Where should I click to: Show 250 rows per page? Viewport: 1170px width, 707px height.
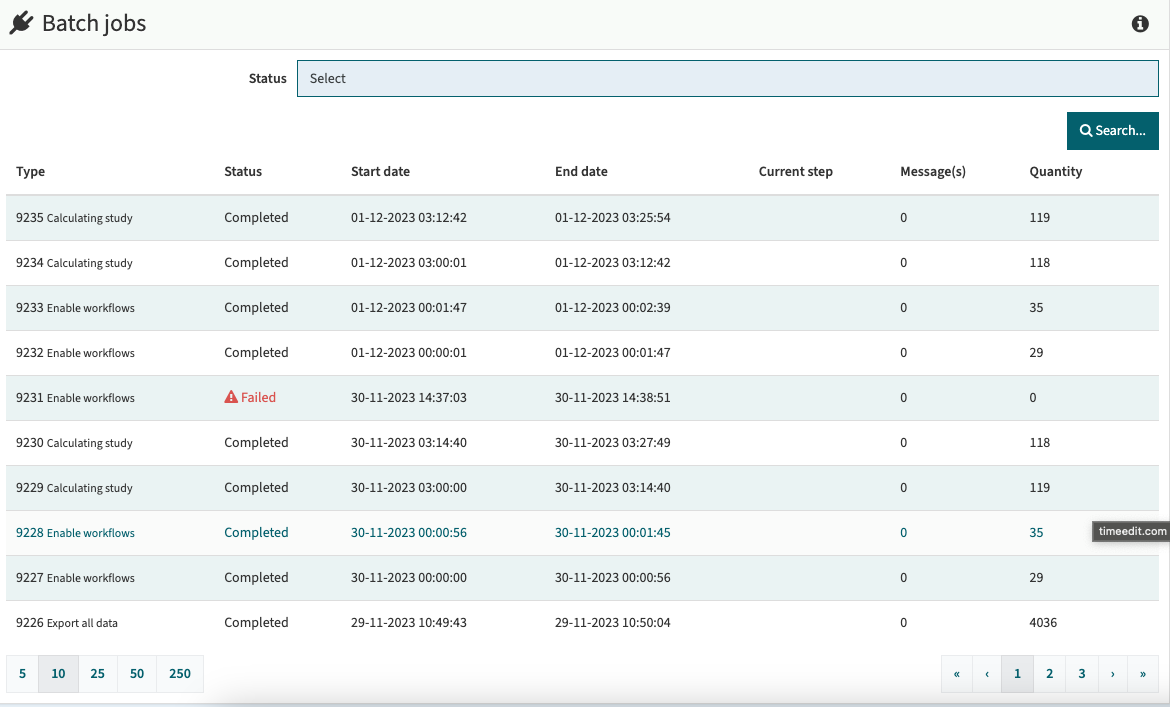(180, 673)
